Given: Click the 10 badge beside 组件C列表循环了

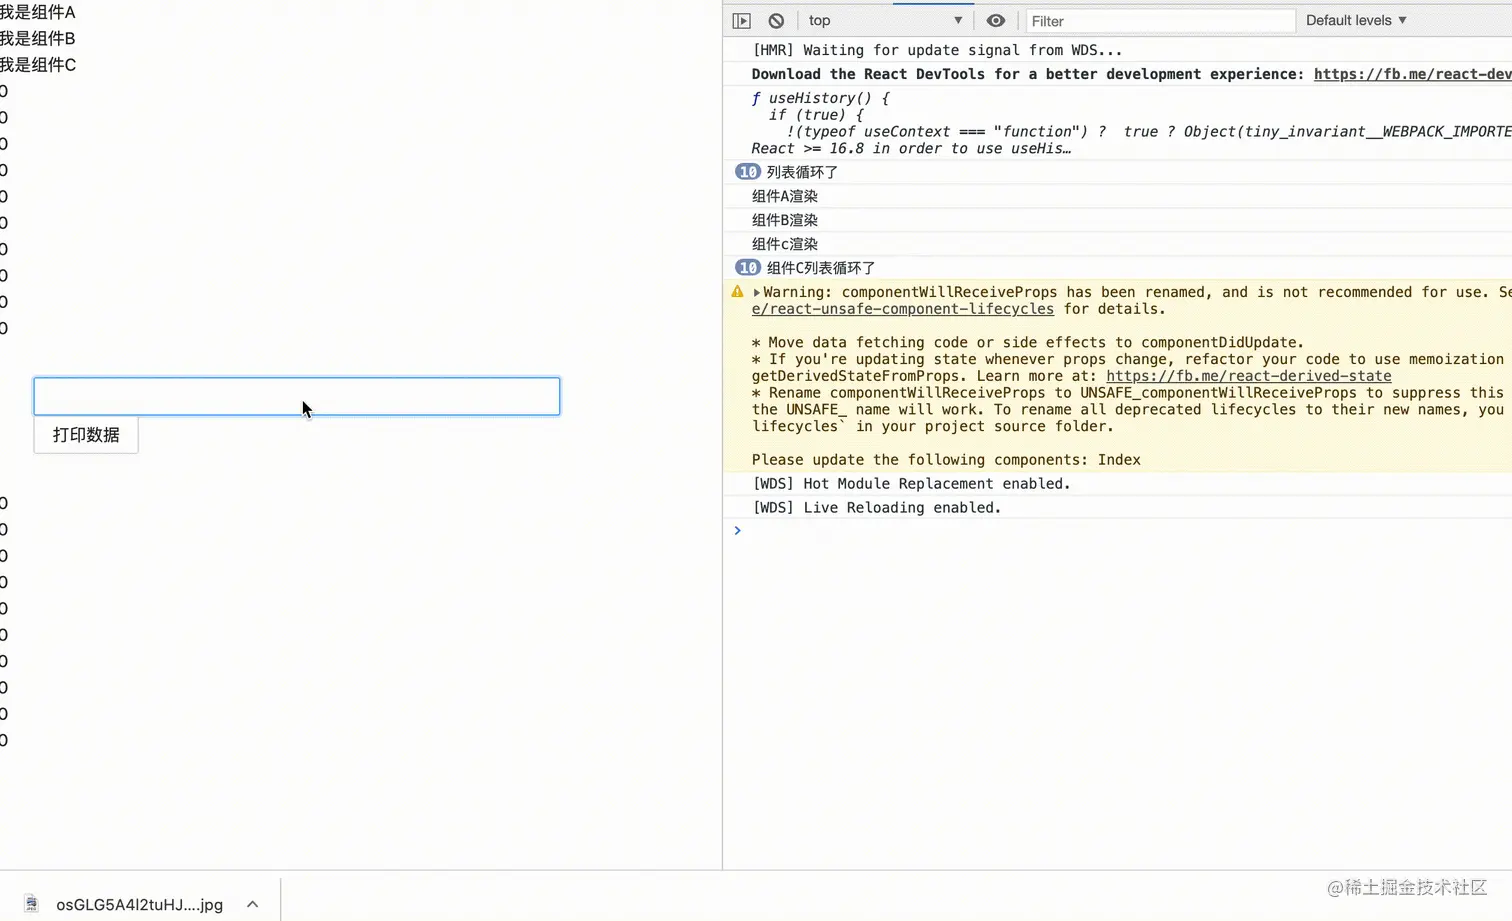Looking at the screenshot, I should [x=748, y=268].
